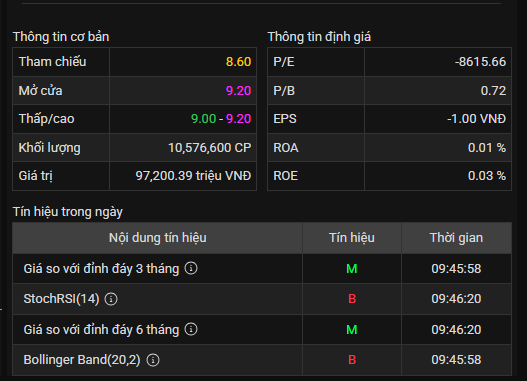Viewport: 527px width, 381px height.
Task: Select the Thời gian column header
Action: point(456,238)
